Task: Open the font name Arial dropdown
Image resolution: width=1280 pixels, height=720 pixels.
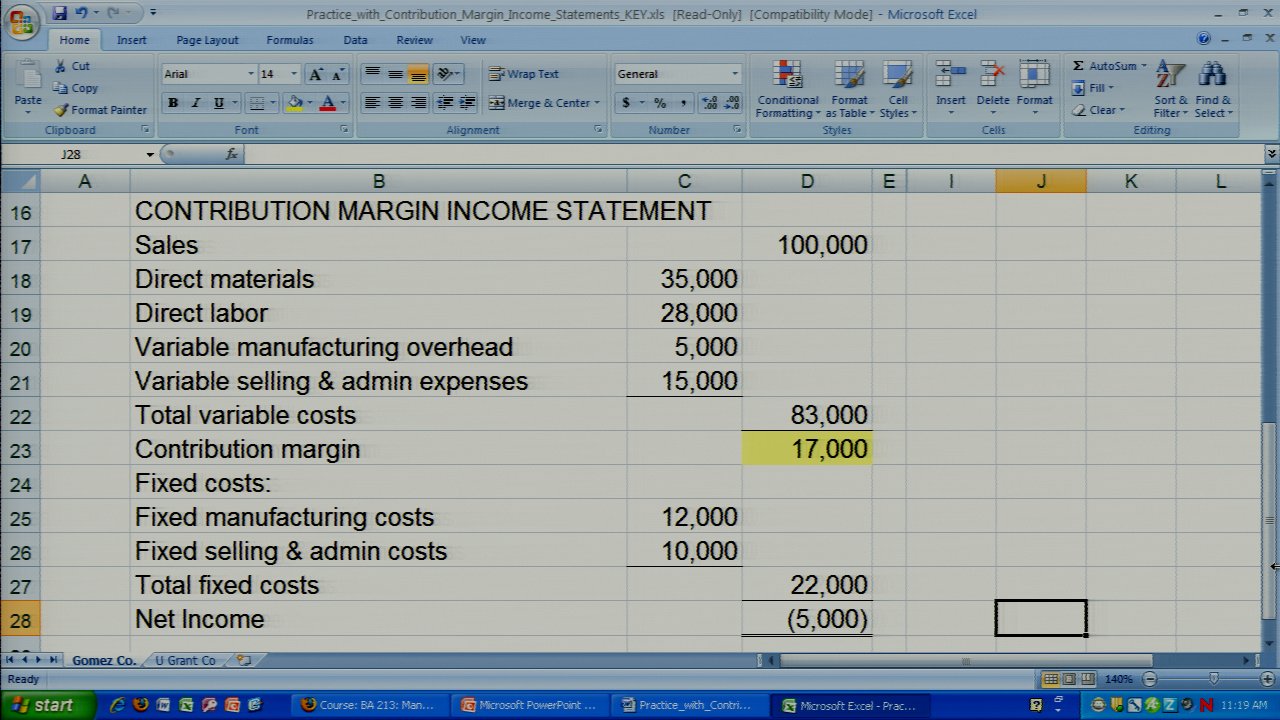Action: click(x=251, y=74)
